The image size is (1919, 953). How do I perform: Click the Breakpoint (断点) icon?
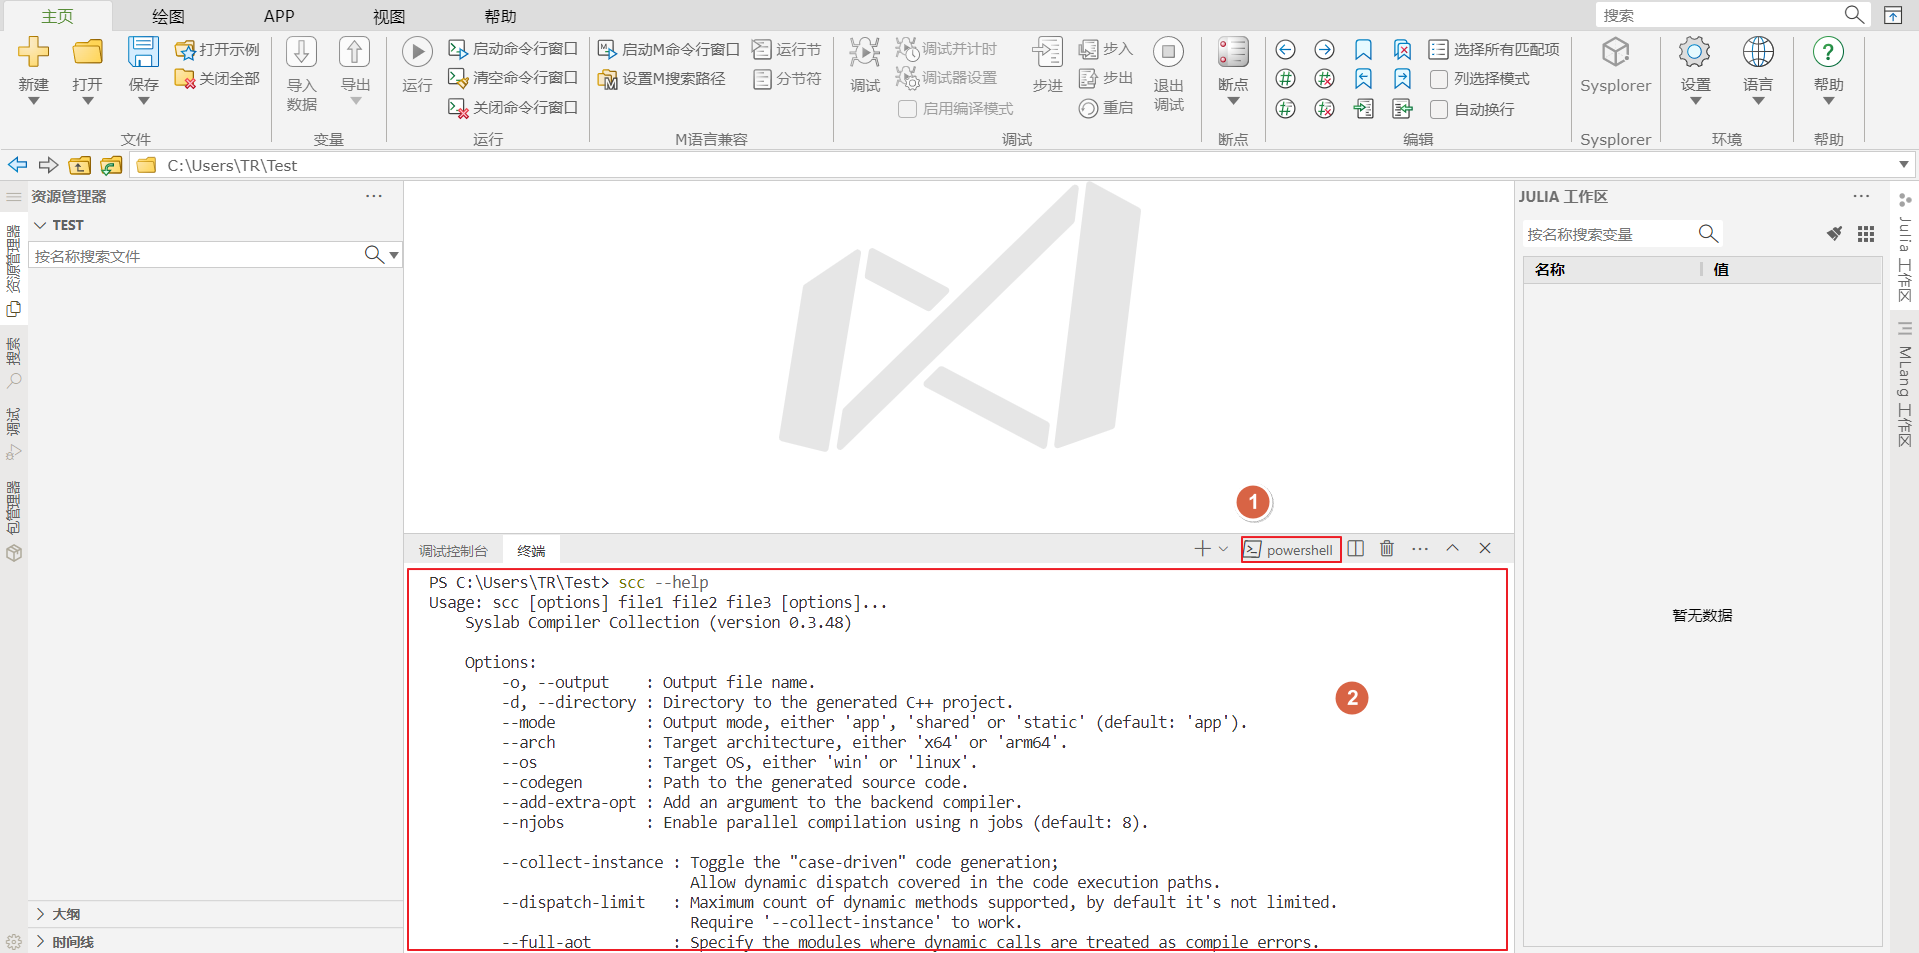point(1232,53)
